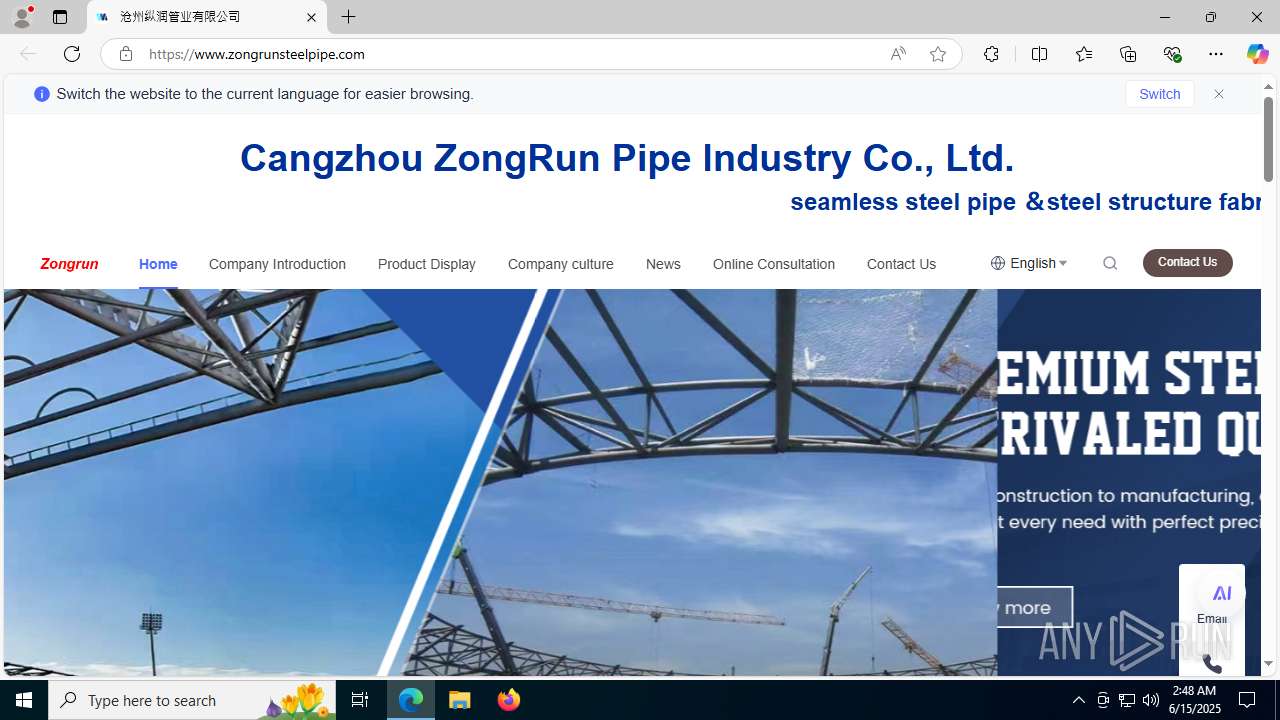This screenshot has width=1280, height=720.
Task: Click the taskbar search box
Action: [192, 700]
